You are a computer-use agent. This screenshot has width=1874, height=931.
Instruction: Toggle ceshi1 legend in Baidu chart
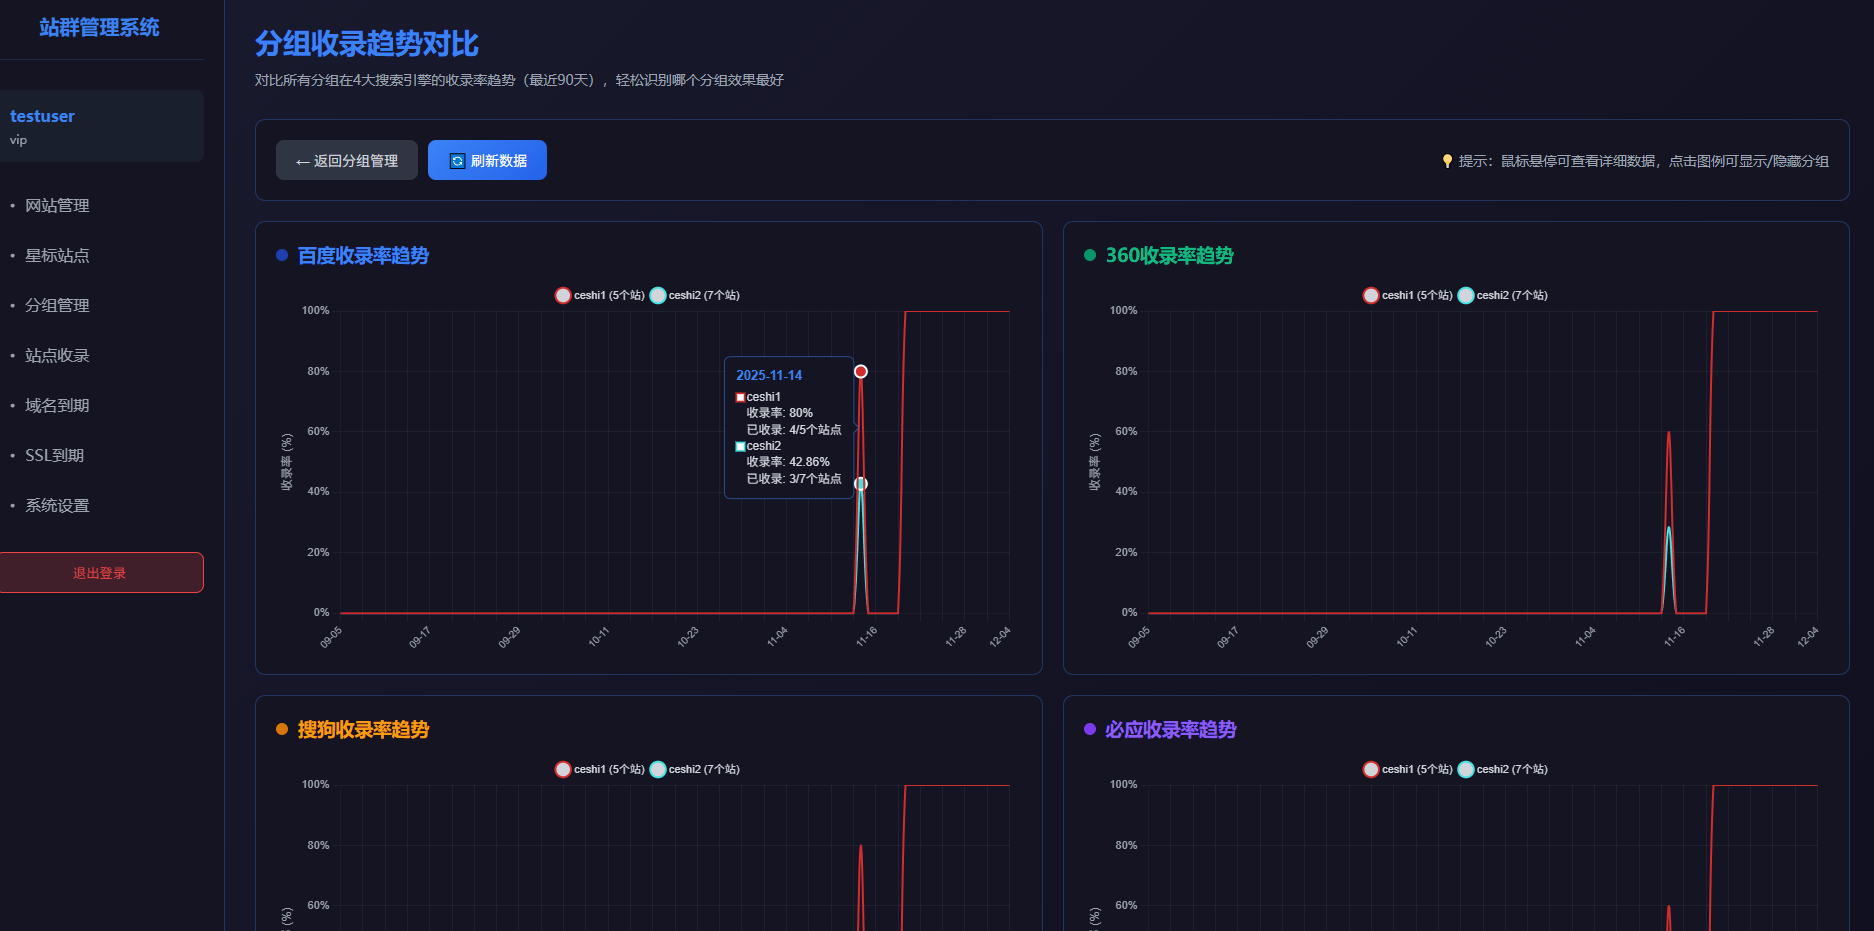(600, 295)
